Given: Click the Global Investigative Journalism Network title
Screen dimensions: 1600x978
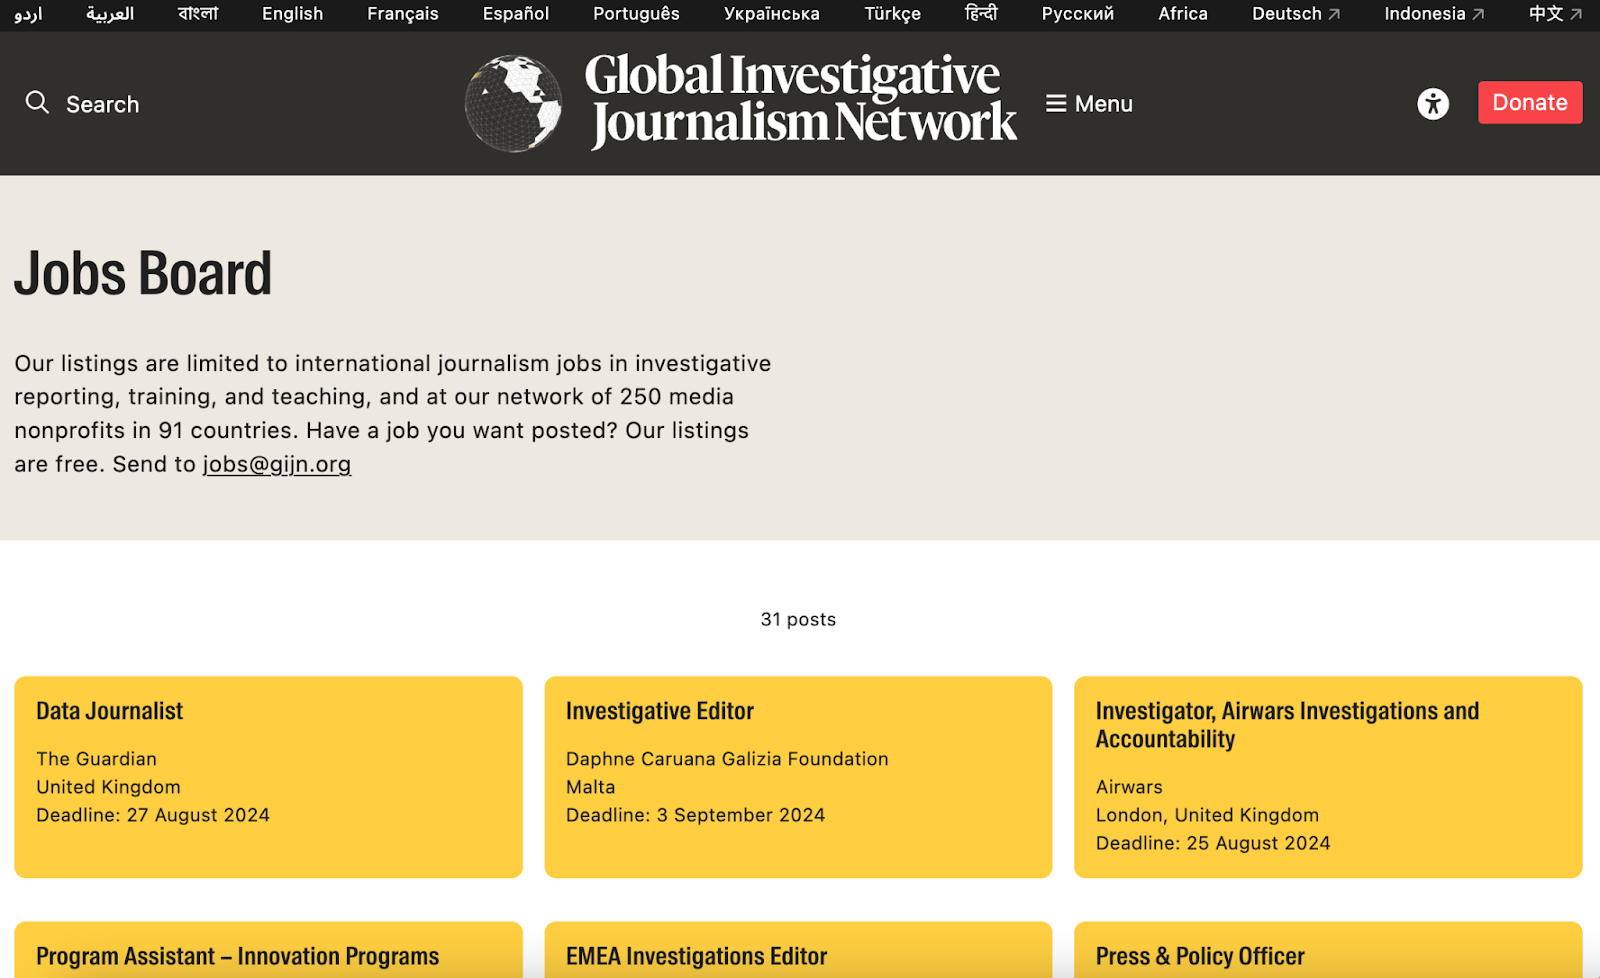Looking at the screenshot, I should [801, 100].
